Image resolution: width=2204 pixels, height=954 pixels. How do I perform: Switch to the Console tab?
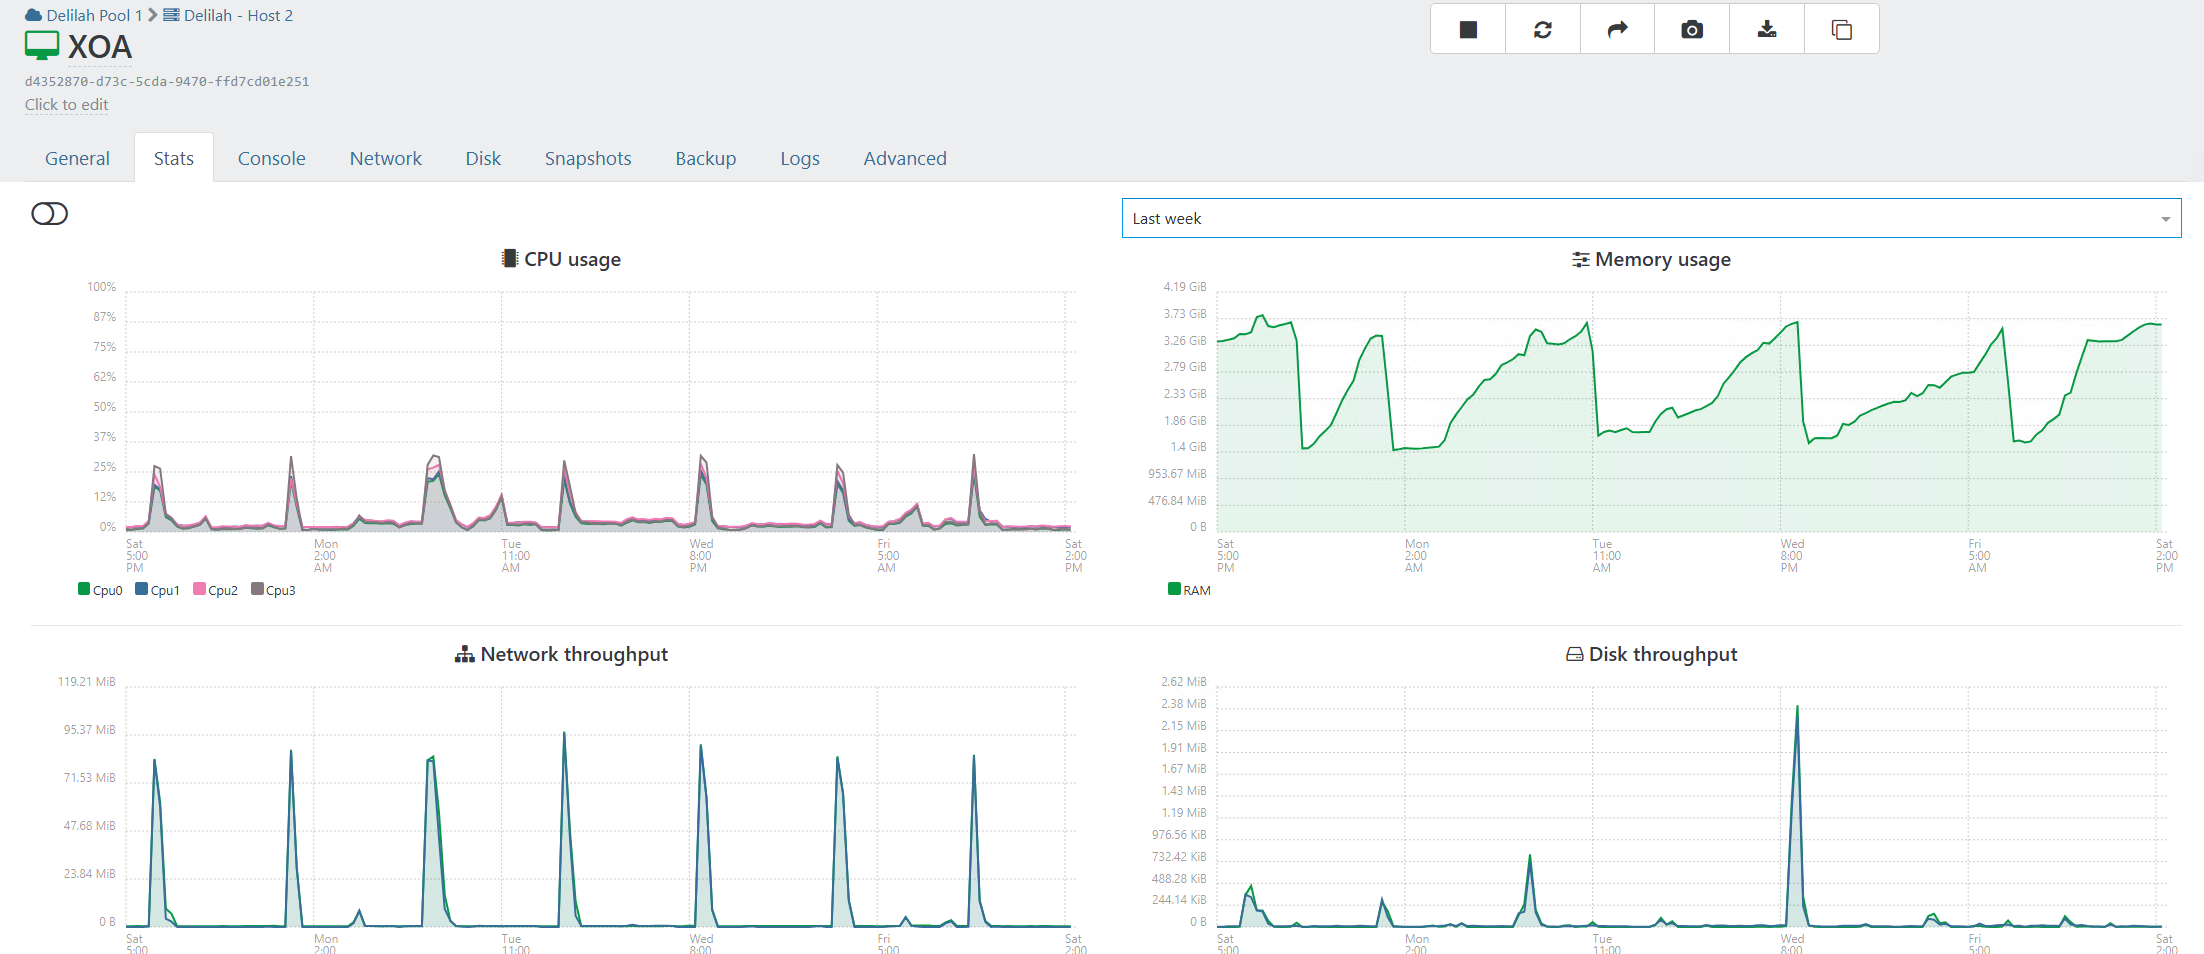[271, 158]
